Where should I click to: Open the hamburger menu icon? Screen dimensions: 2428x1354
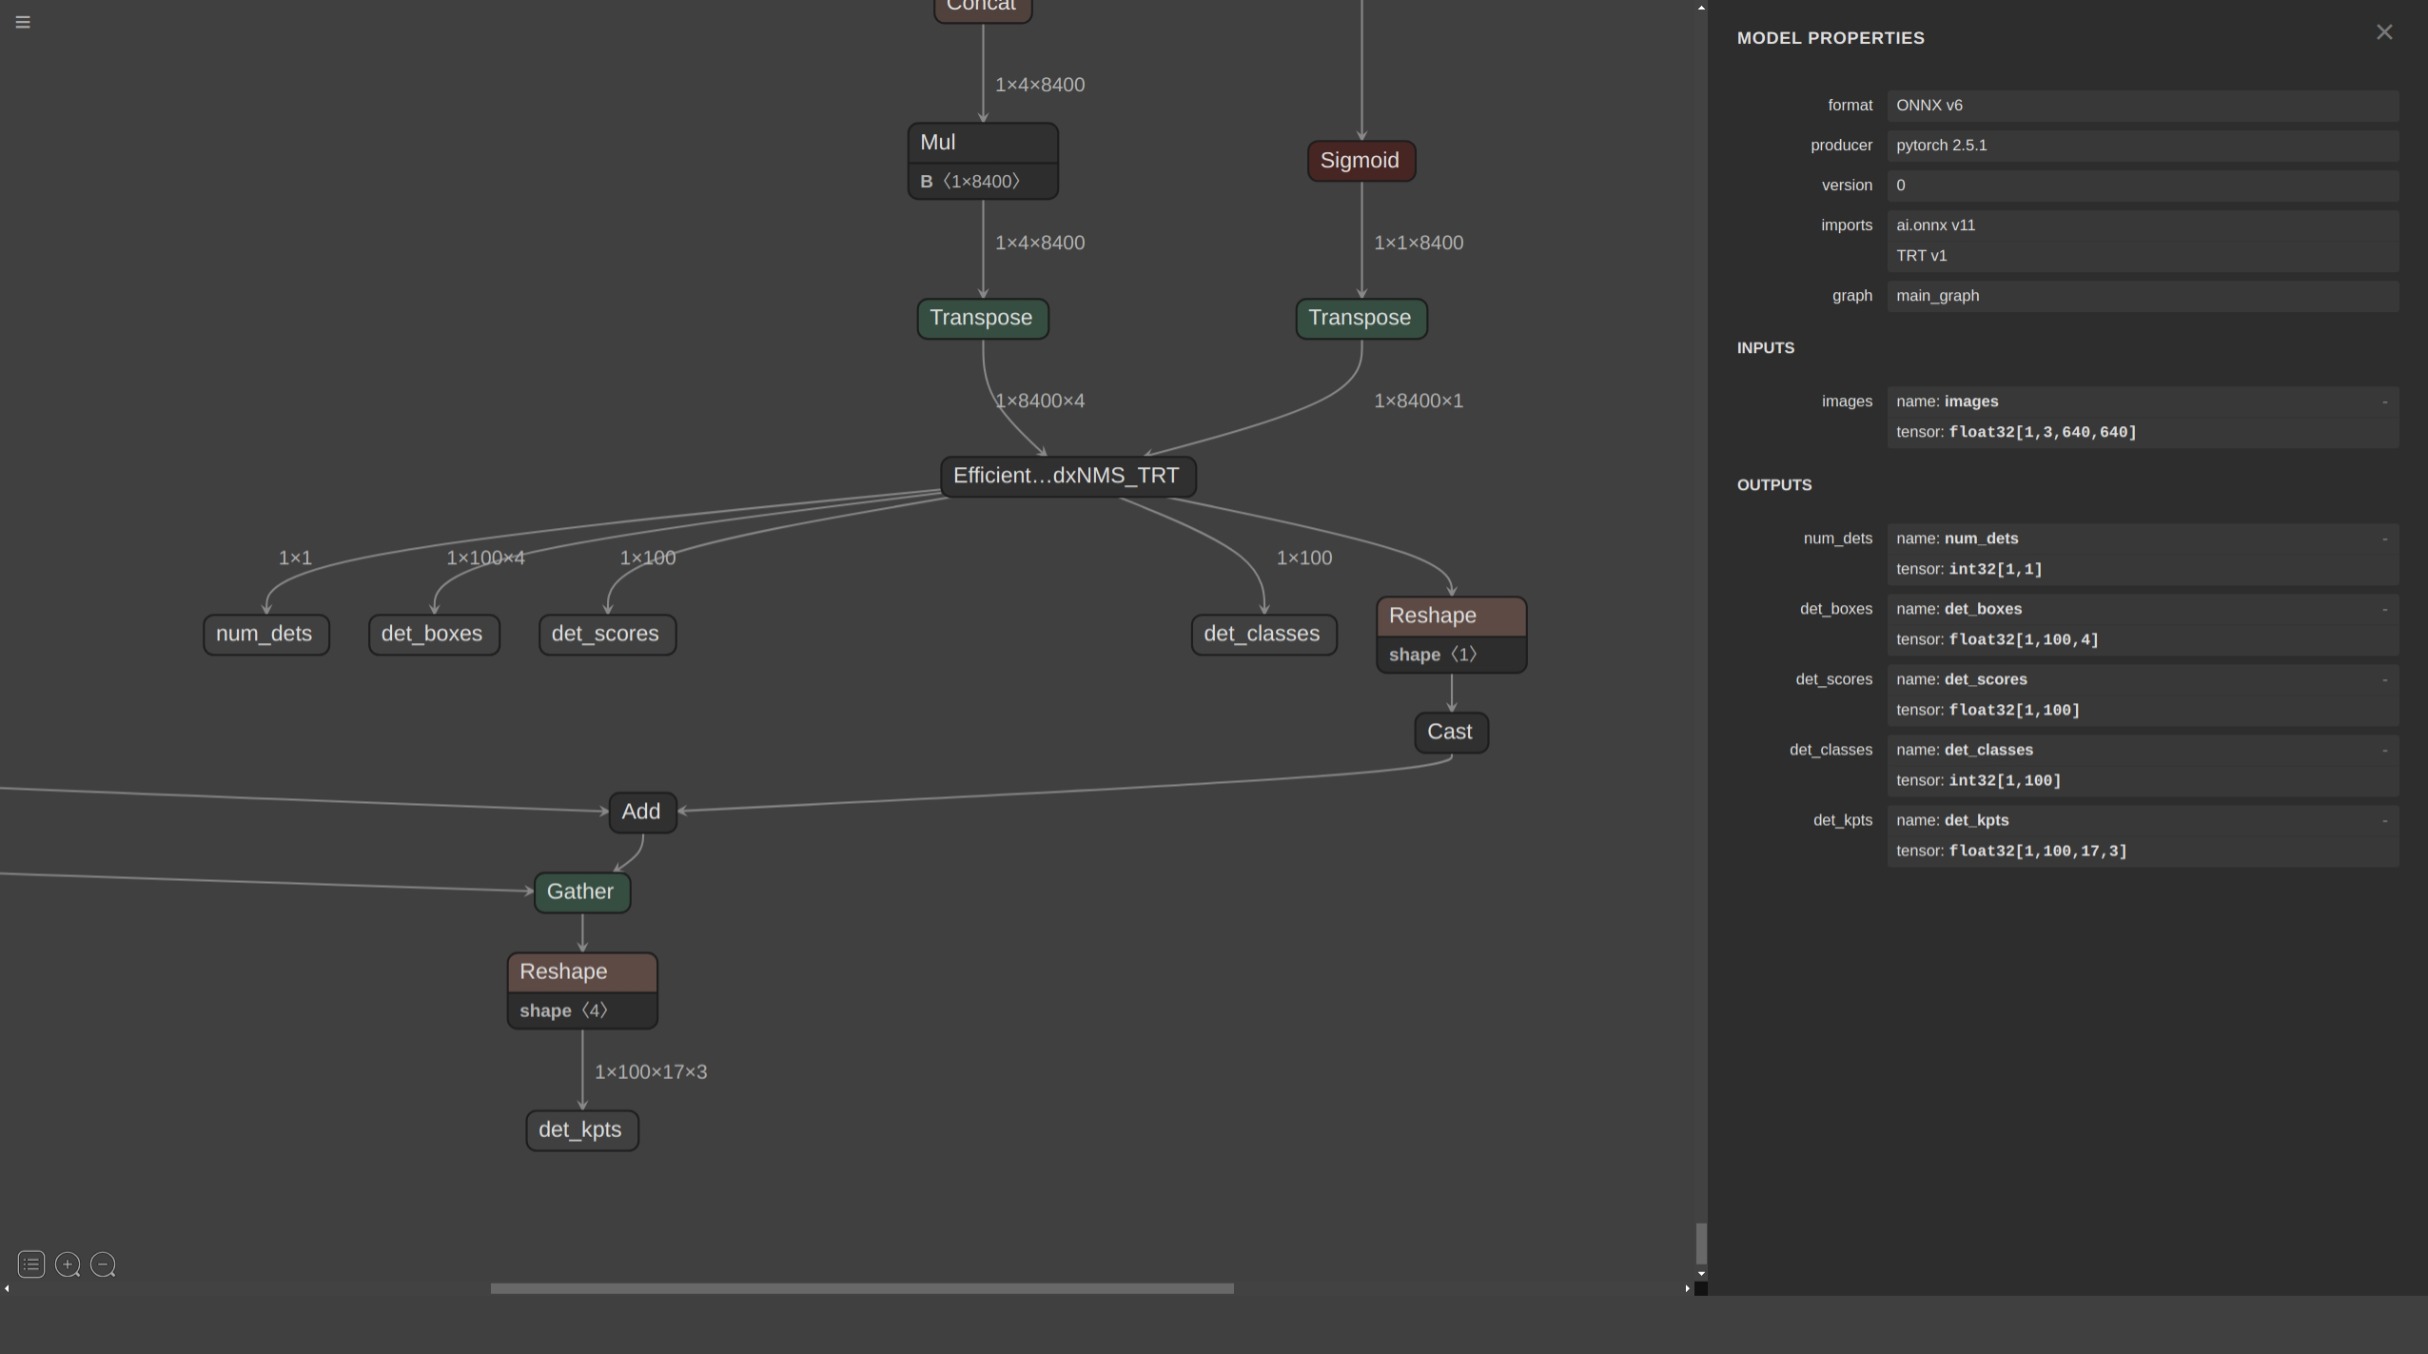pyautogui.click(x=23, y=22)
